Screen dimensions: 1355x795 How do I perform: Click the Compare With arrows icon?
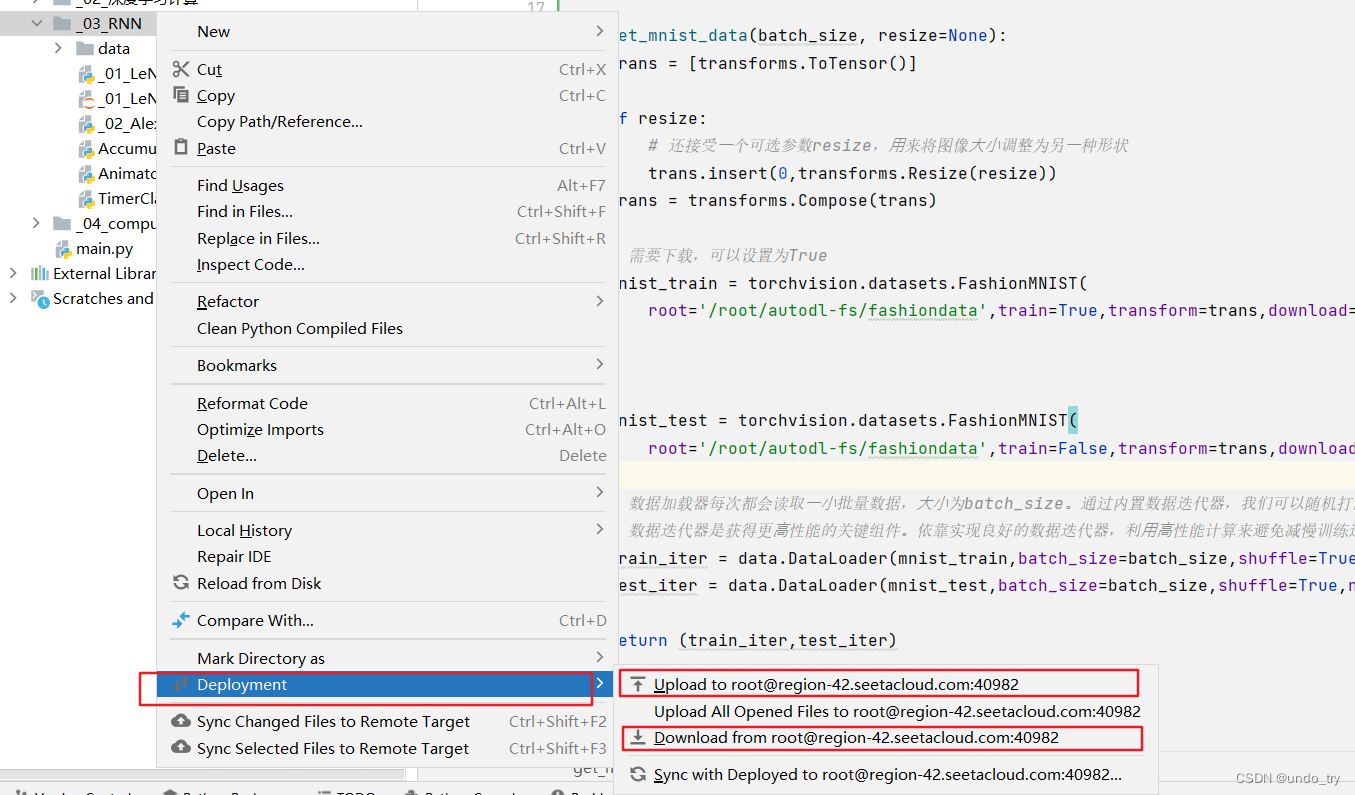[x=181, y=620]
